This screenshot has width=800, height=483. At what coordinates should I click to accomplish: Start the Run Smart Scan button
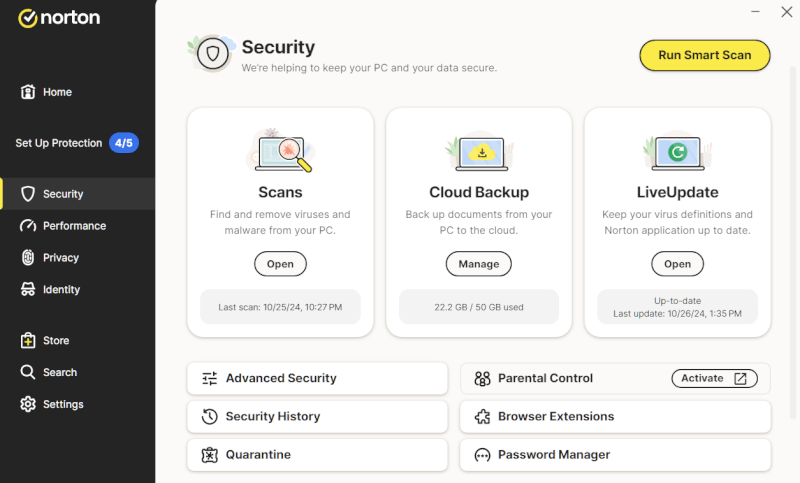pos(705,55)
